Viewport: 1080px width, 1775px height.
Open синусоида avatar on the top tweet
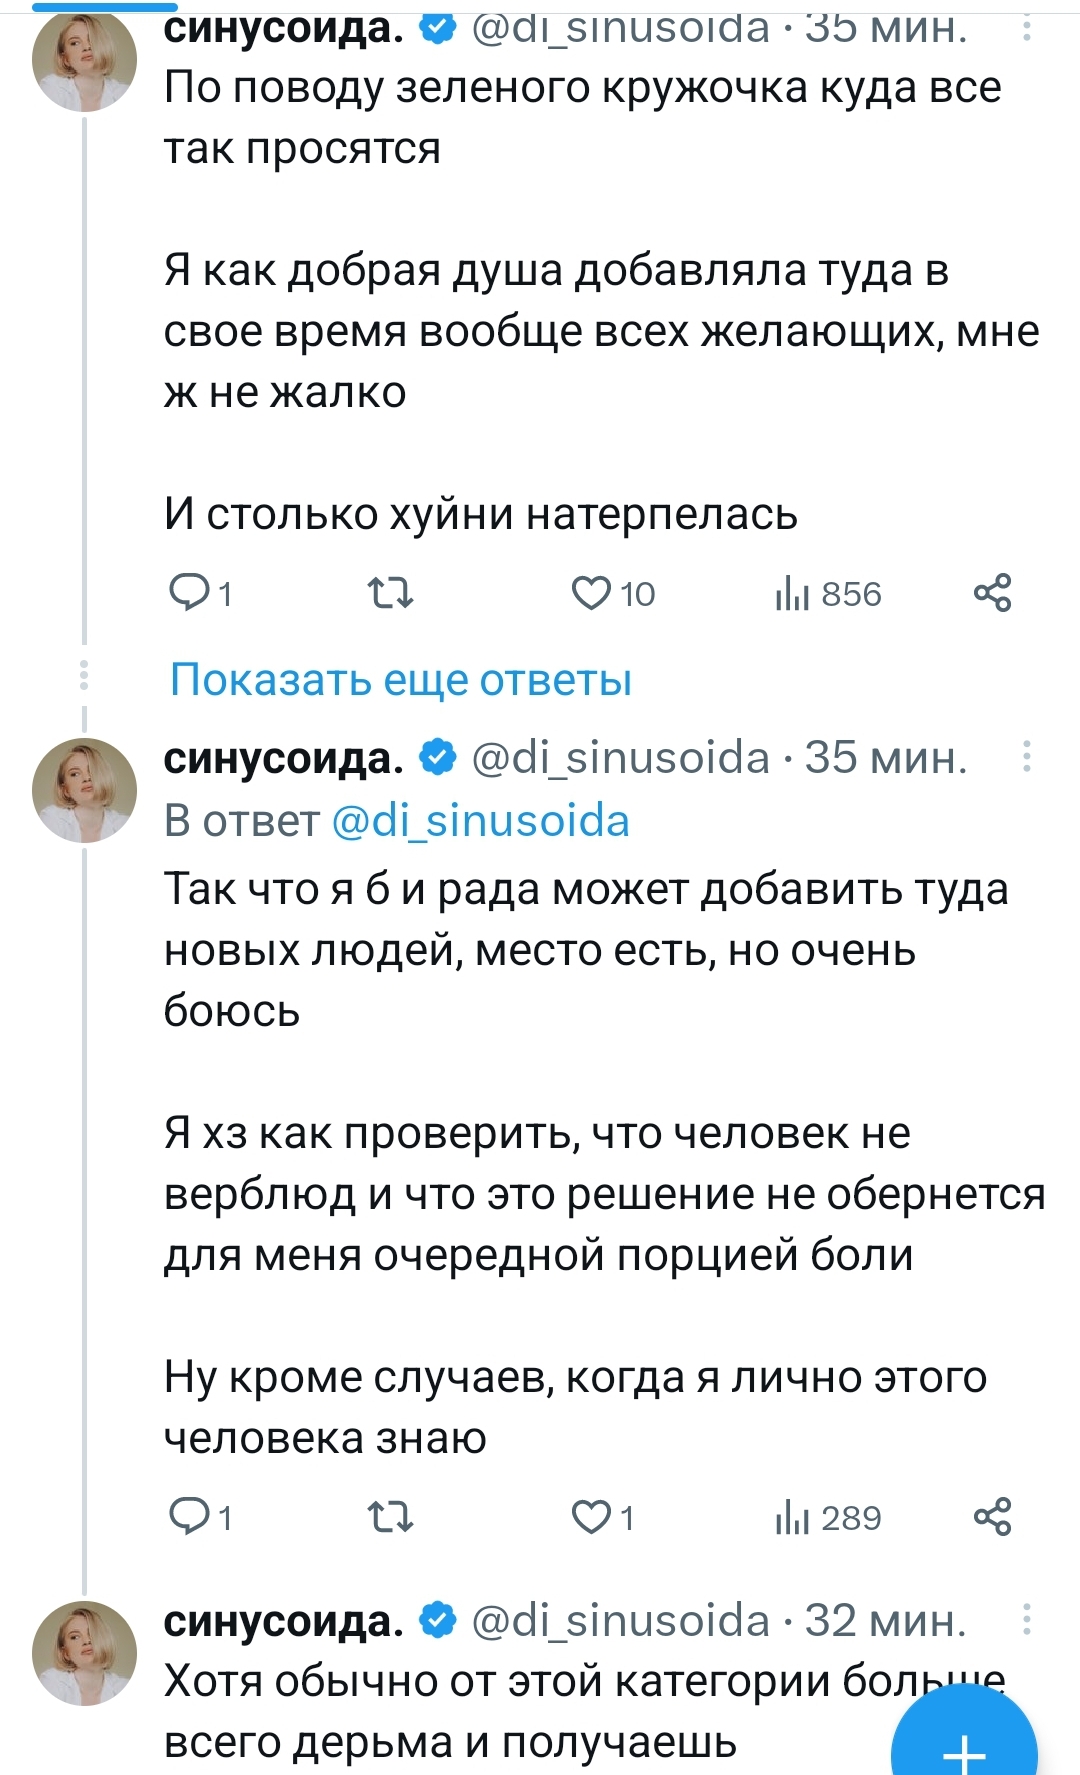pos(85,60)
